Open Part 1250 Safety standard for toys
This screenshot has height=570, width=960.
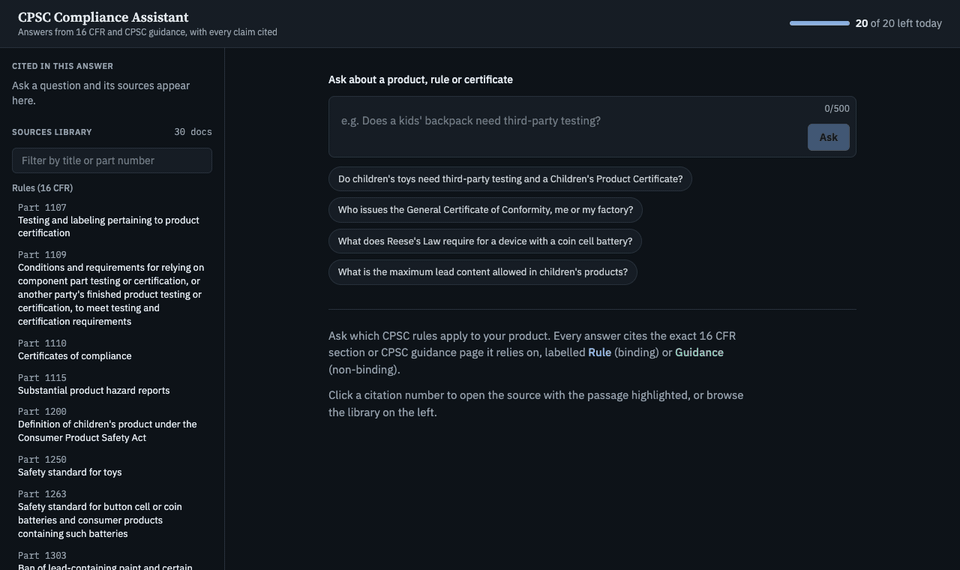[112, 466]
